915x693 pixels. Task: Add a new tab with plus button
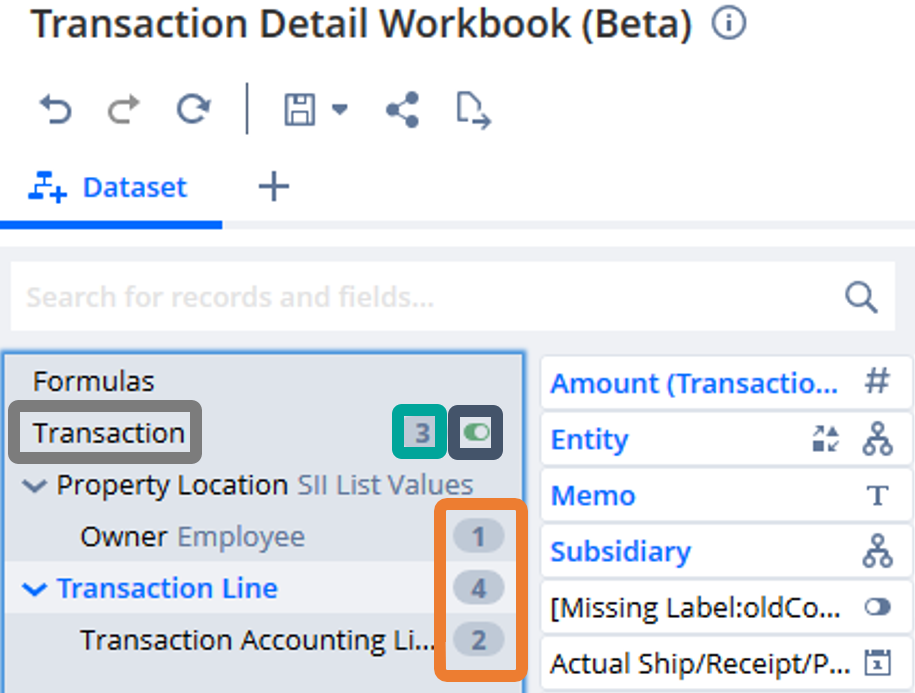click(273, 187)
